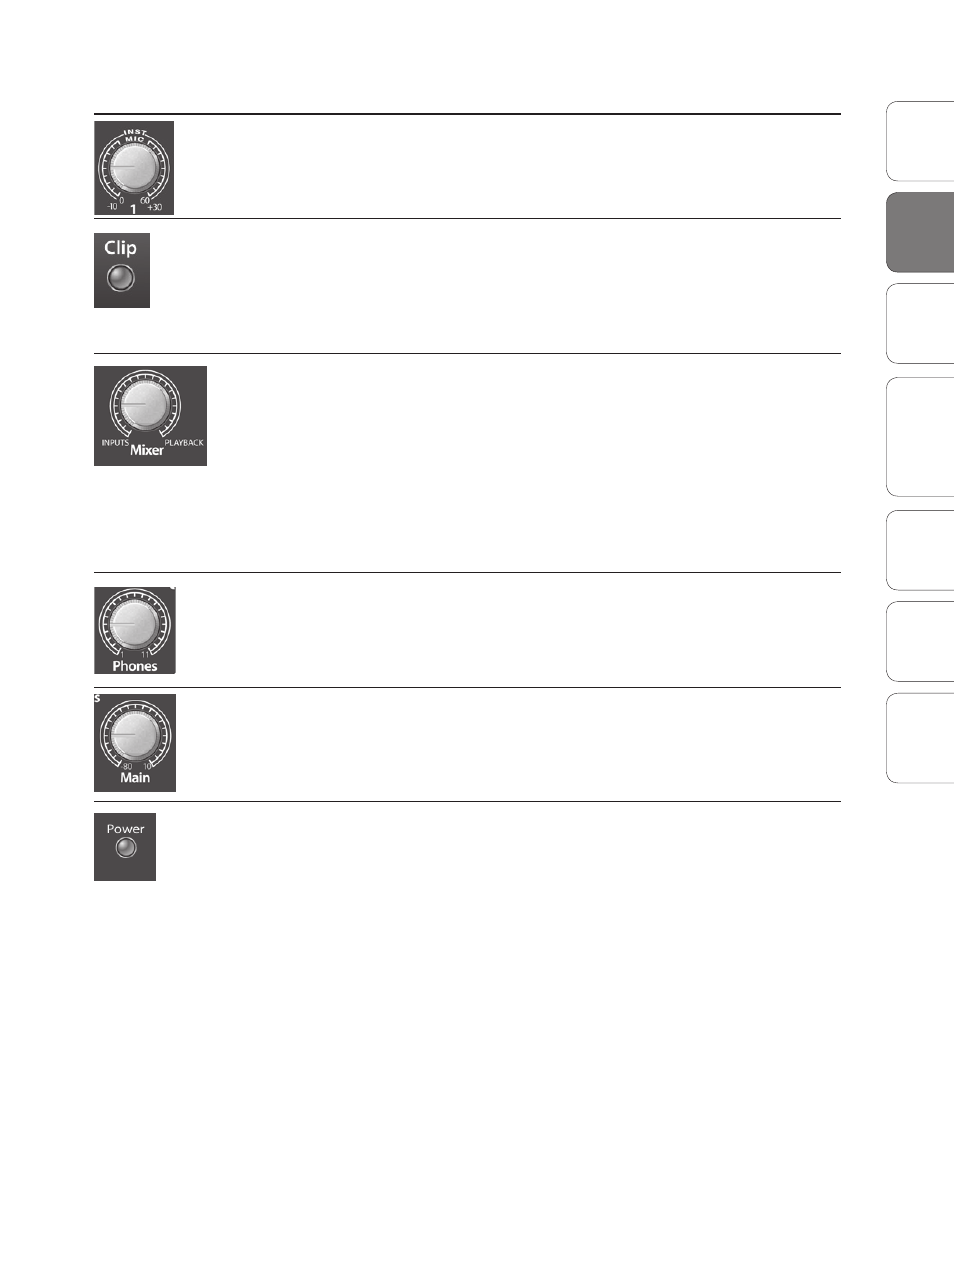Click the Main text label
Image resolution: width=954 pixels, height=1270 pixels.
click(x=135, y=777)
